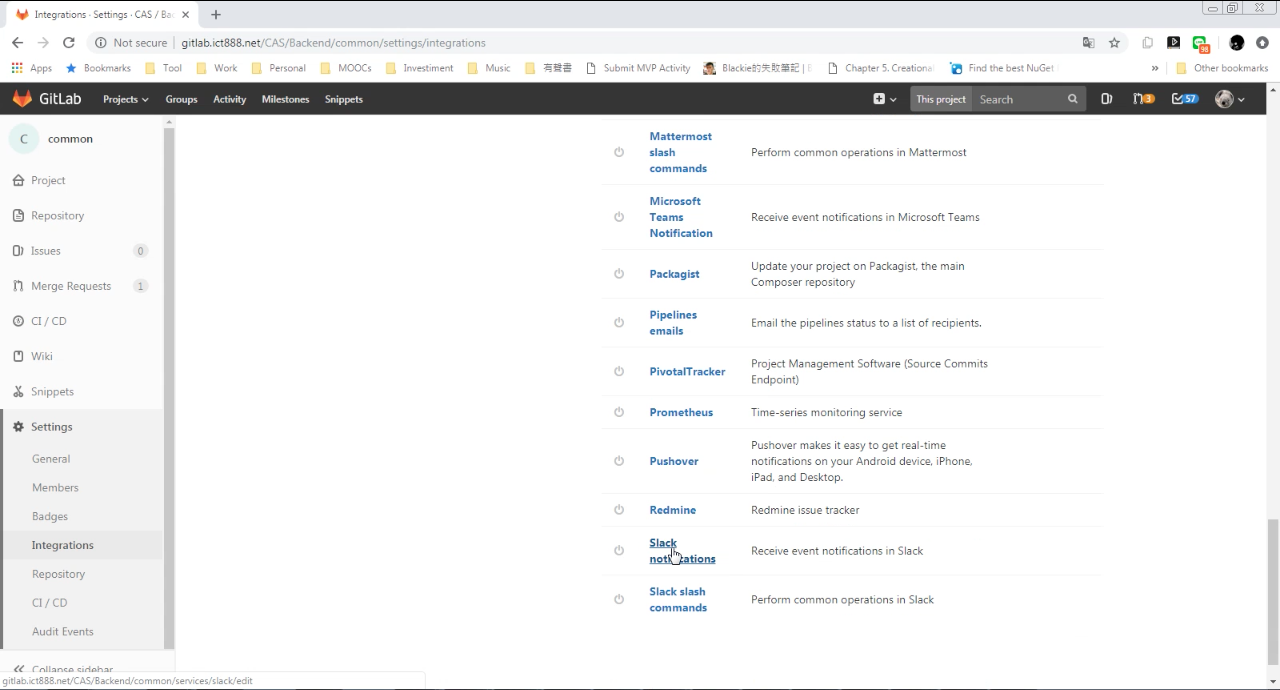This screenshot has height=690, width=1280.
Task: Click the Settings gear in sidebar
Action: point(18,427)
